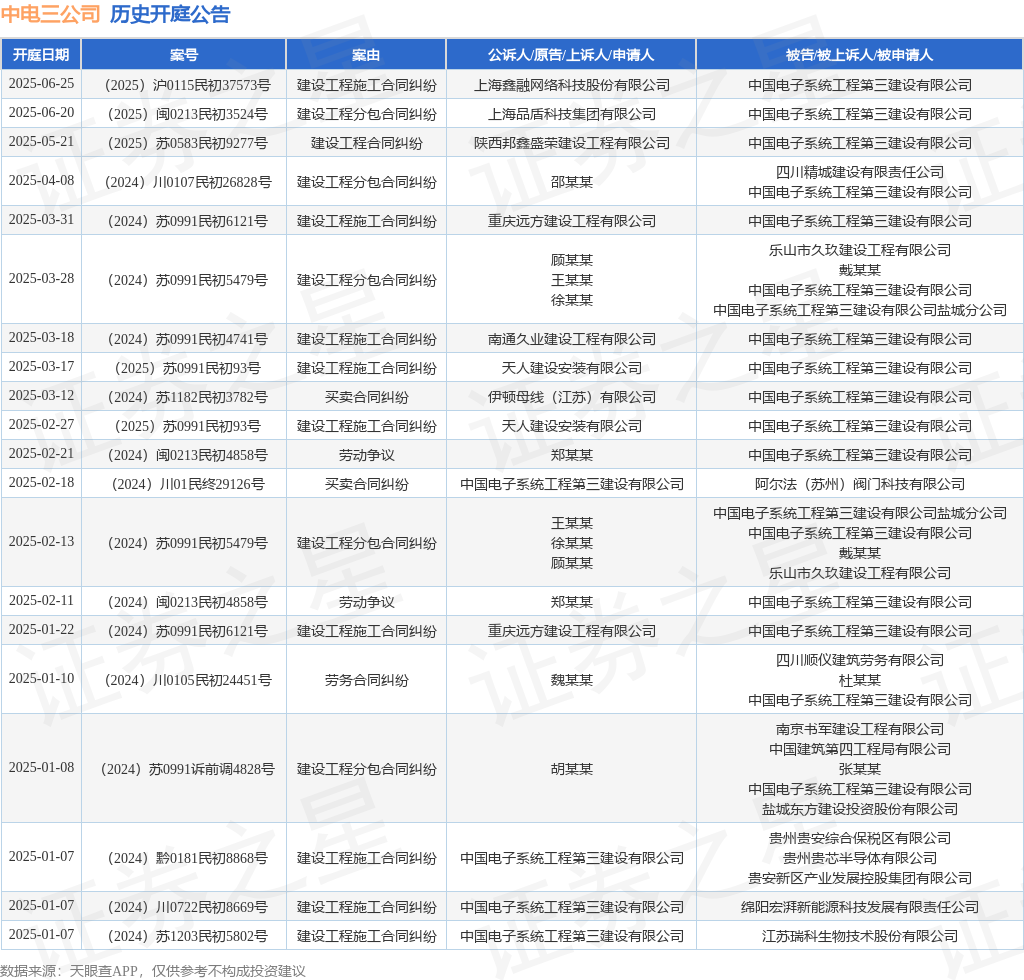This screenshot has width=1024, height=980.
Task: Click defendant 南京书军建设工程有限公司
Action: (859, 729)
